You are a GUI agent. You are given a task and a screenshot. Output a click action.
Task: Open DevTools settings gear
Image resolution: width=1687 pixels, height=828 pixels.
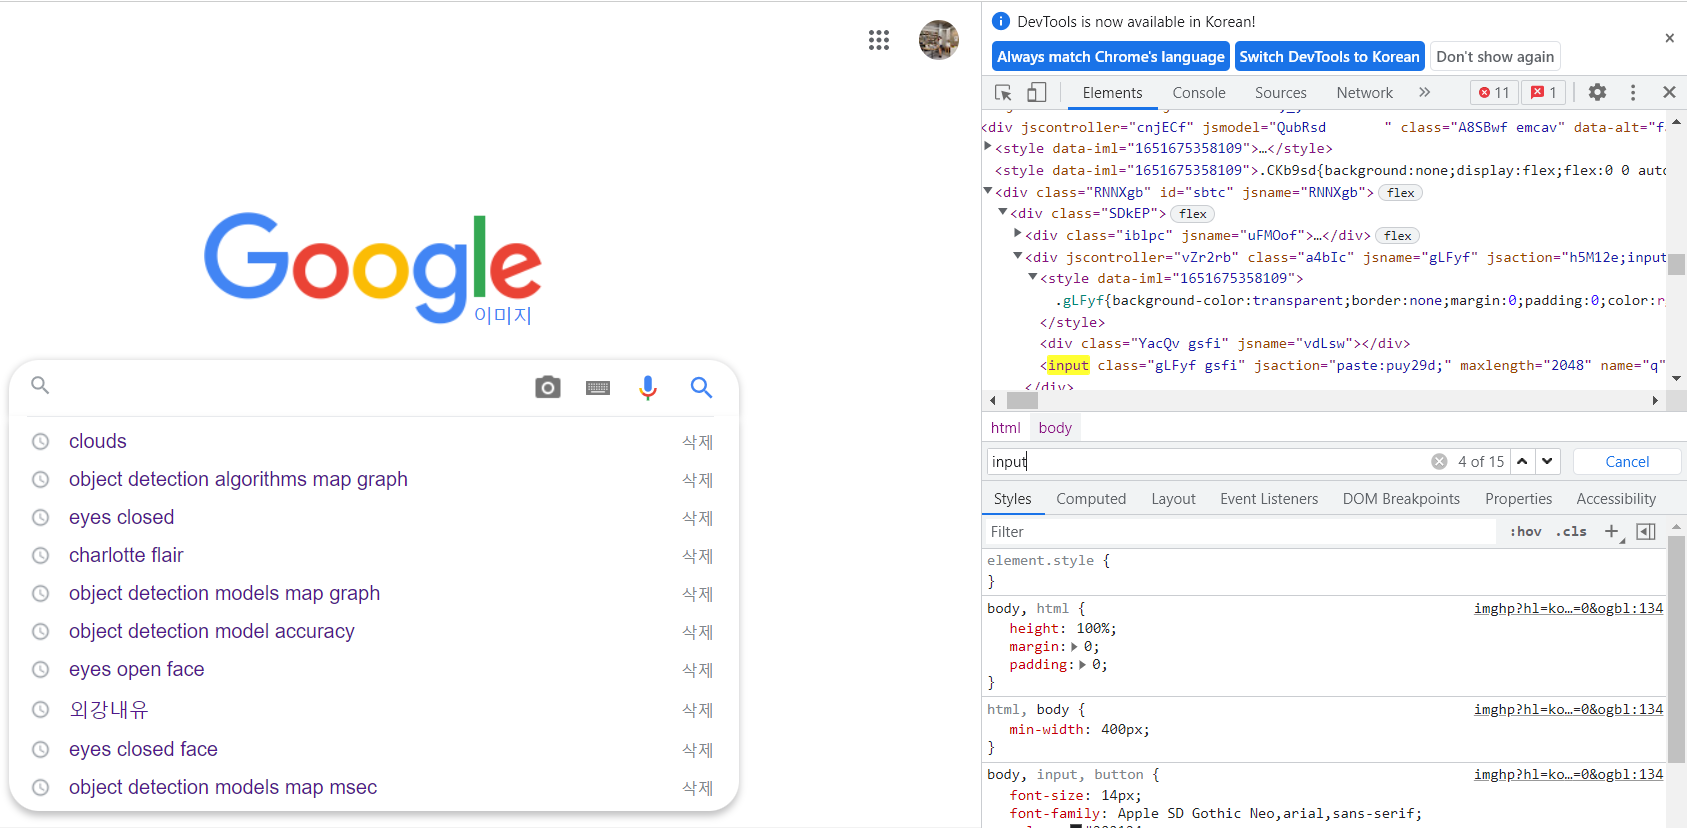(1597, 92)
